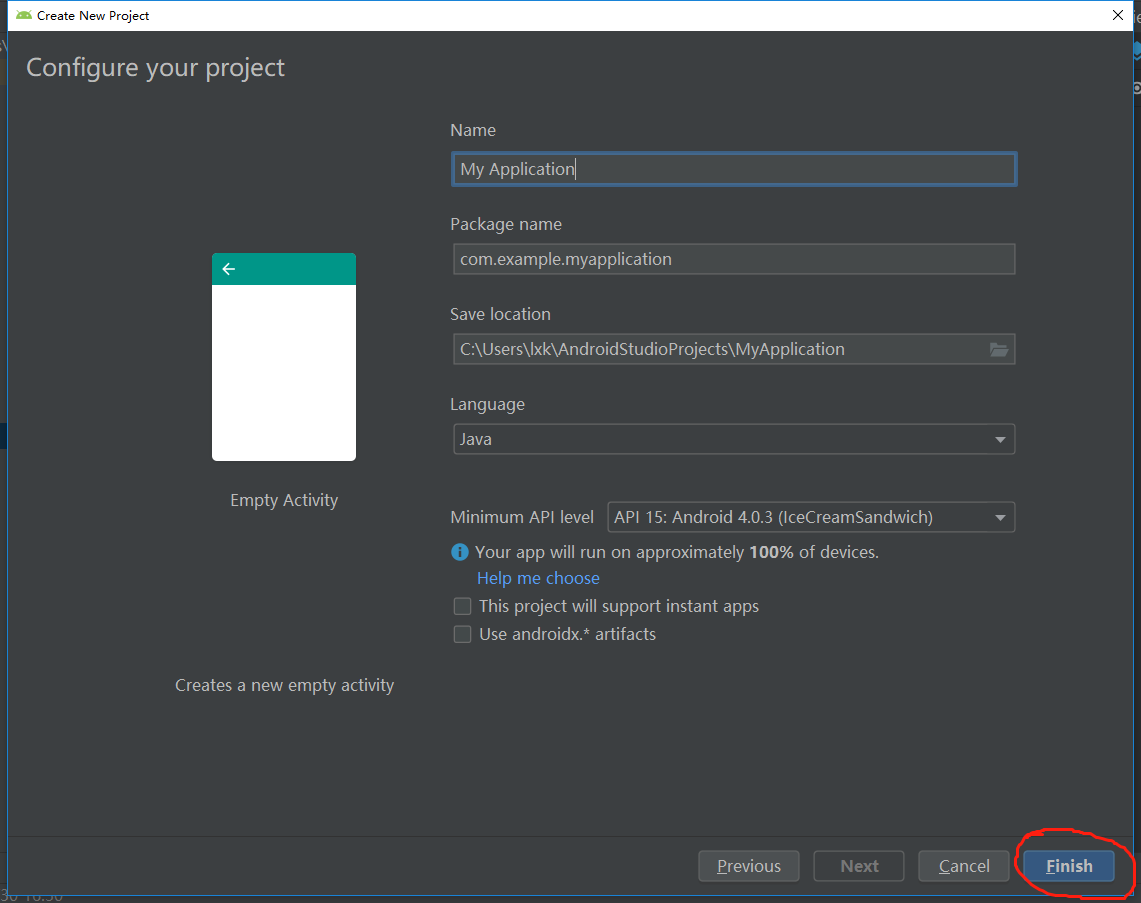Click the '100% of devices' message text

pos(677,552)
